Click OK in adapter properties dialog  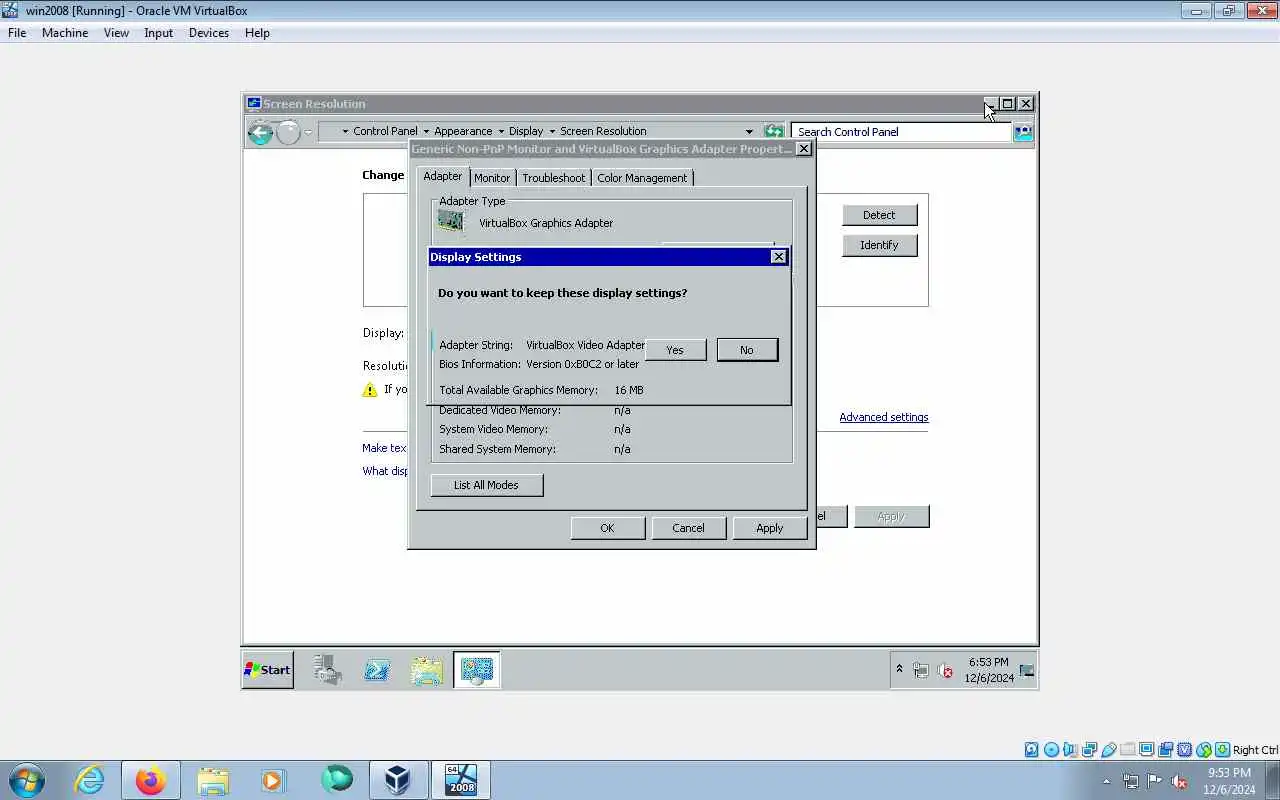pos(607,528)
